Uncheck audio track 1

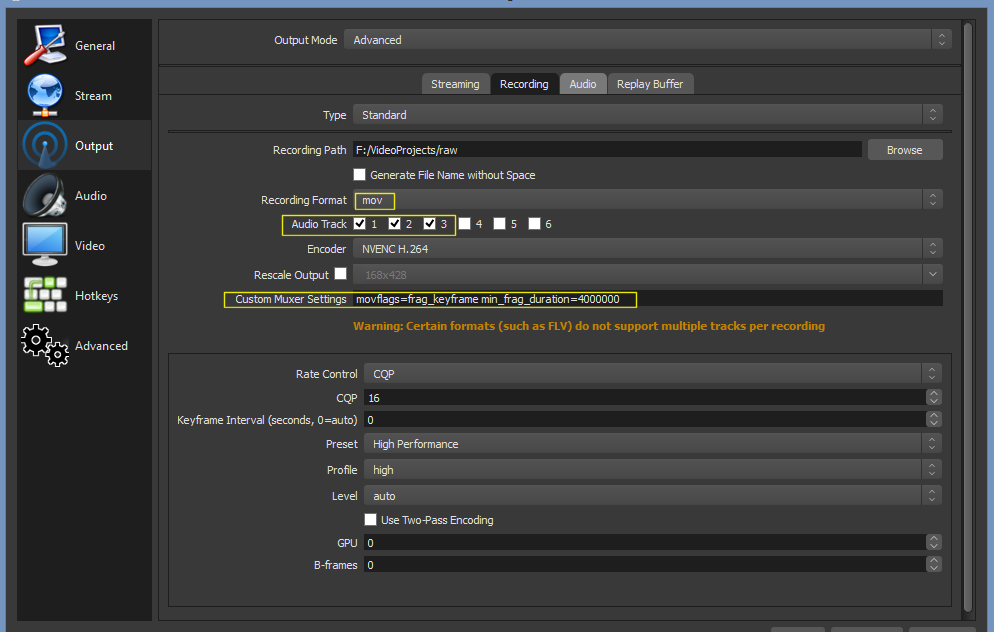point(359,224)
